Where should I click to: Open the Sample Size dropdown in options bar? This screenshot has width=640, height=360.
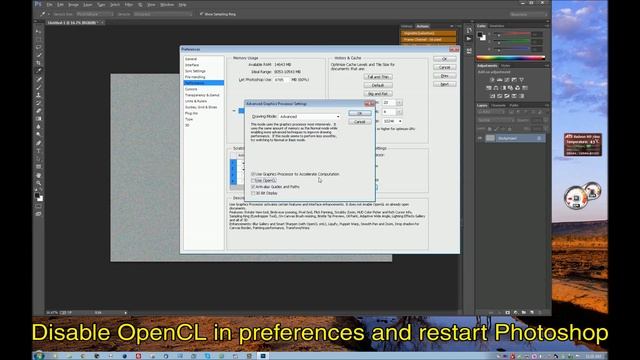click(x=95, y=14)
